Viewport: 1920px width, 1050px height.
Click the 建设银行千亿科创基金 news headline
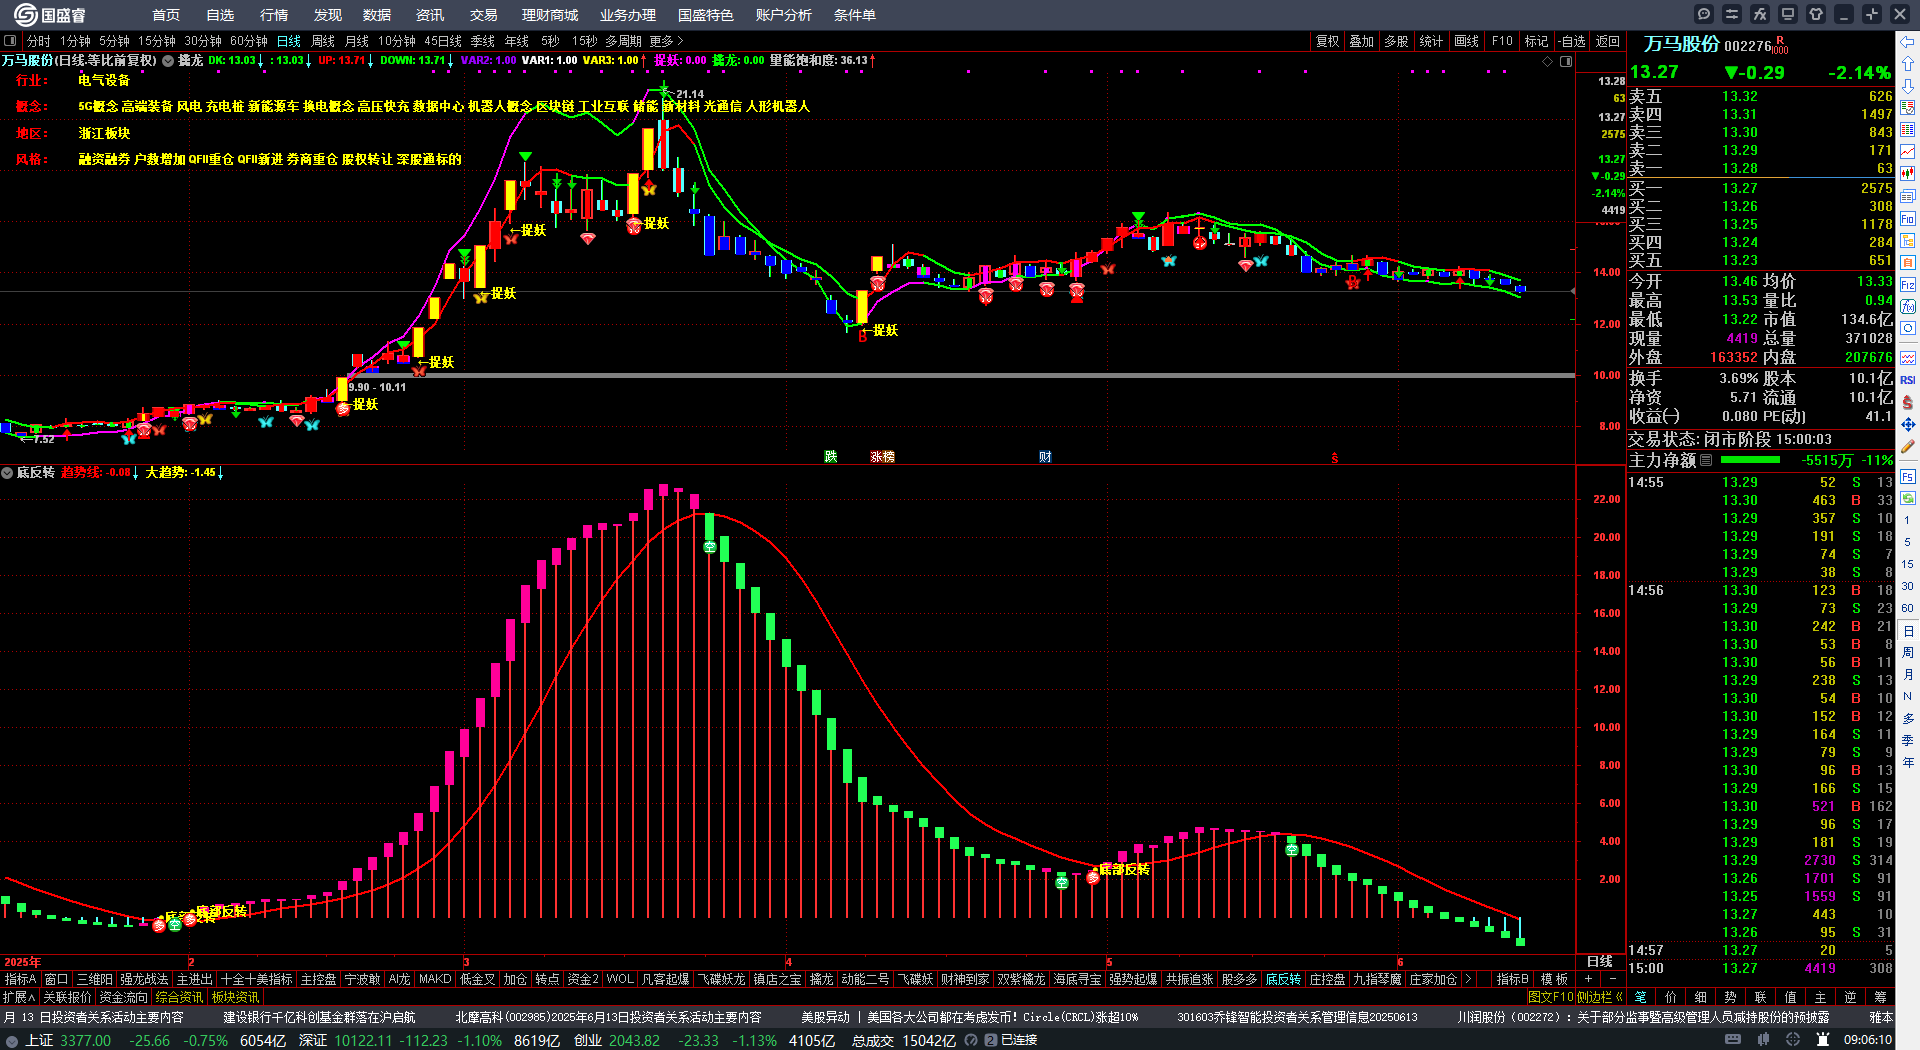pyautogui.click(x=319, y=1017)
